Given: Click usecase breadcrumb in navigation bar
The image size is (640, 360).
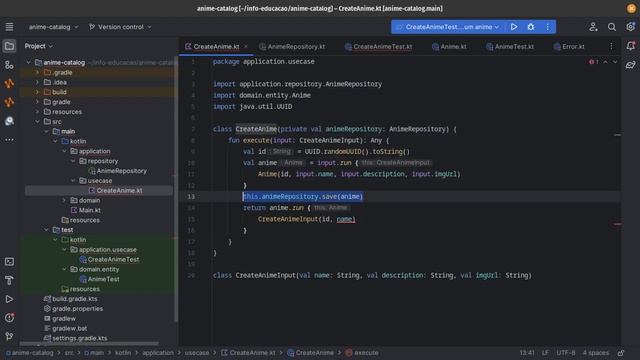Looking at the screenshot, I should (x=197, y=353).
